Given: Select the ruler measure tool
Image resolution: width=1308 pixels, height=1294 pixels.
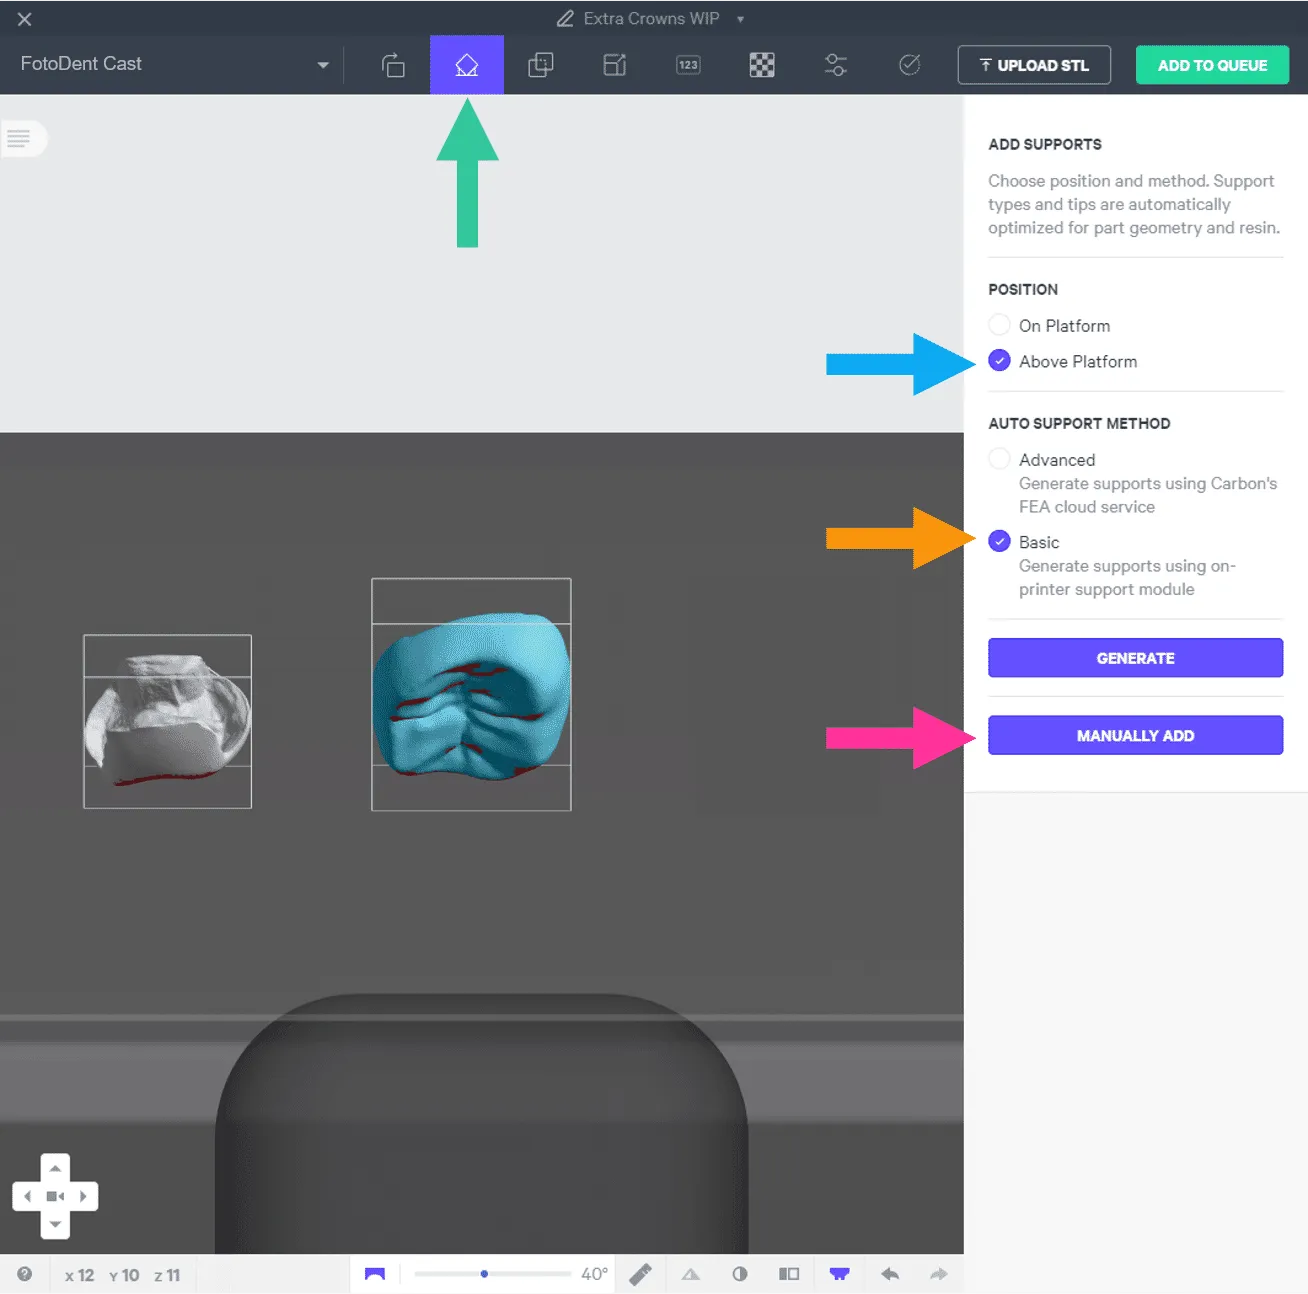Looking at the screenshot, I should pos(641,1274).
